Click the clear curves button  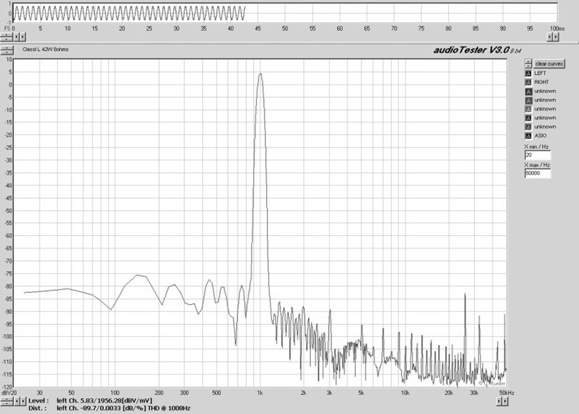549,64
